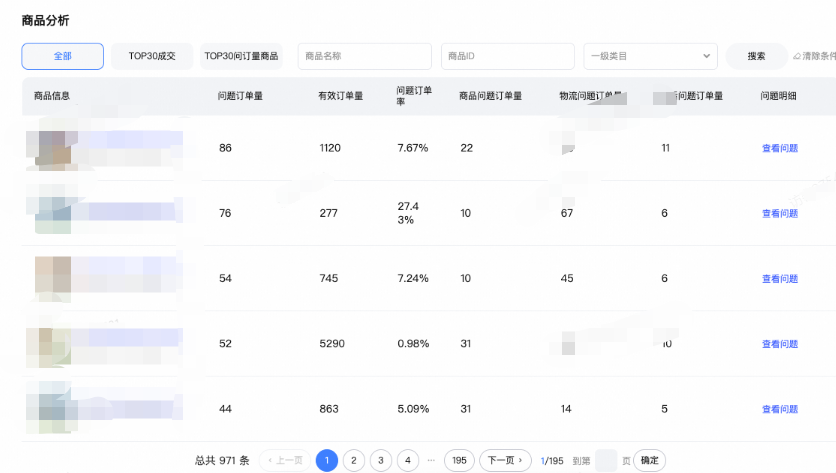Image resolution: width=836 pixels, height=473 pixels.
Task: Jump to last page 195
Action: [459, 460]
